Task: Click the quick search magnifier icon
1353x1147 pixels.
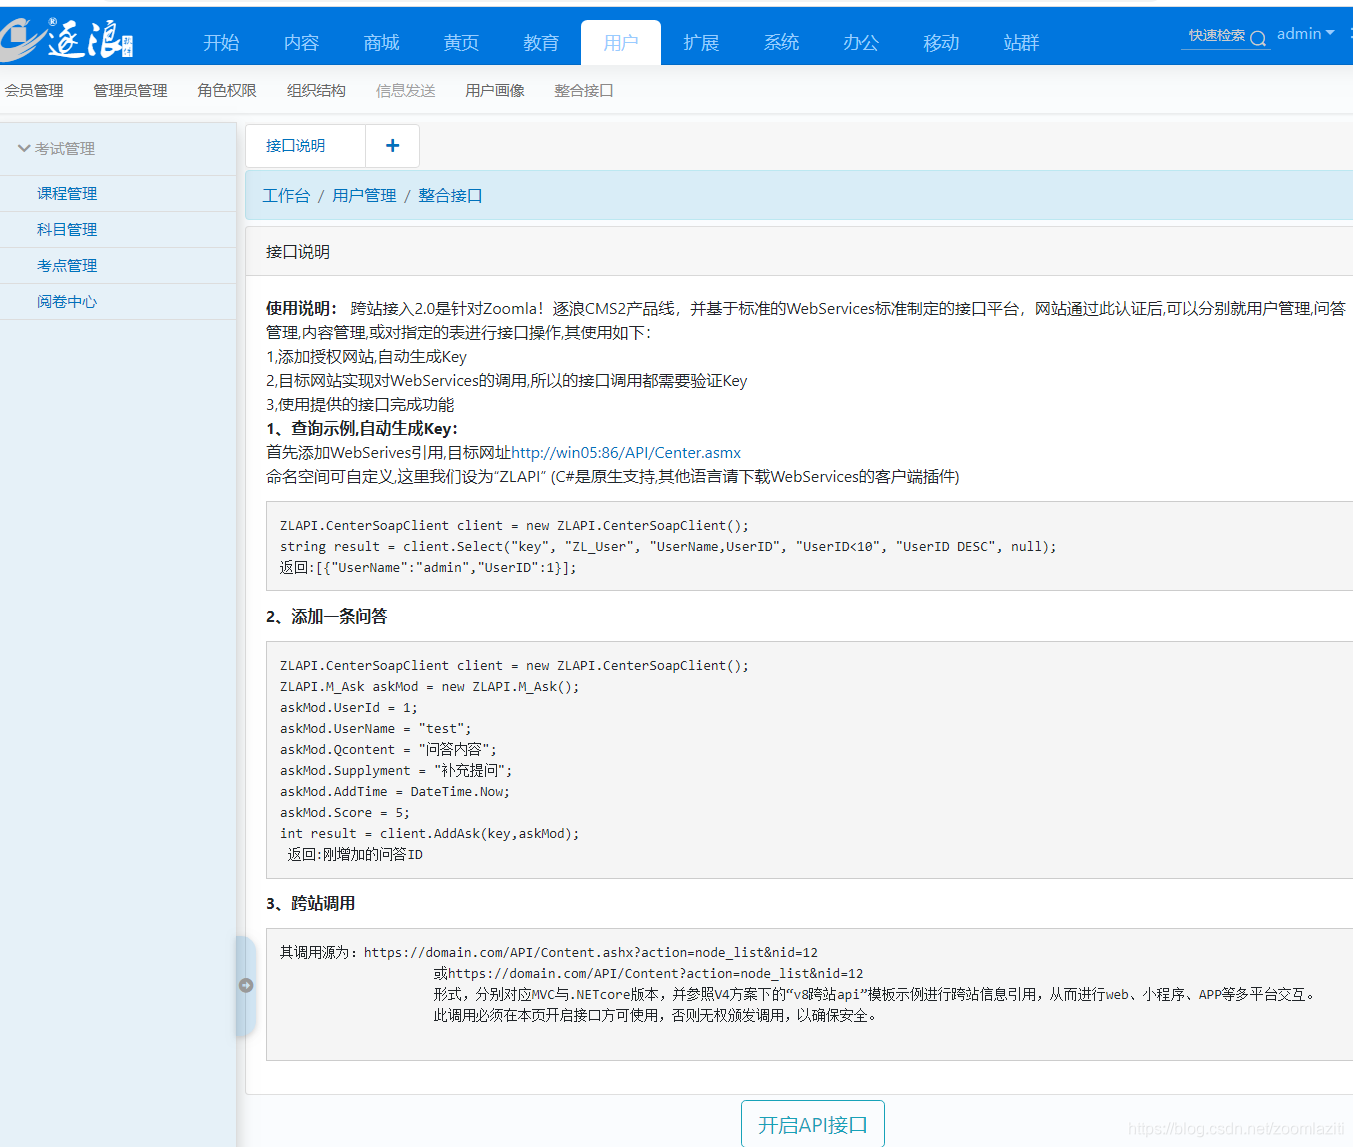Action: point(1258,38)
